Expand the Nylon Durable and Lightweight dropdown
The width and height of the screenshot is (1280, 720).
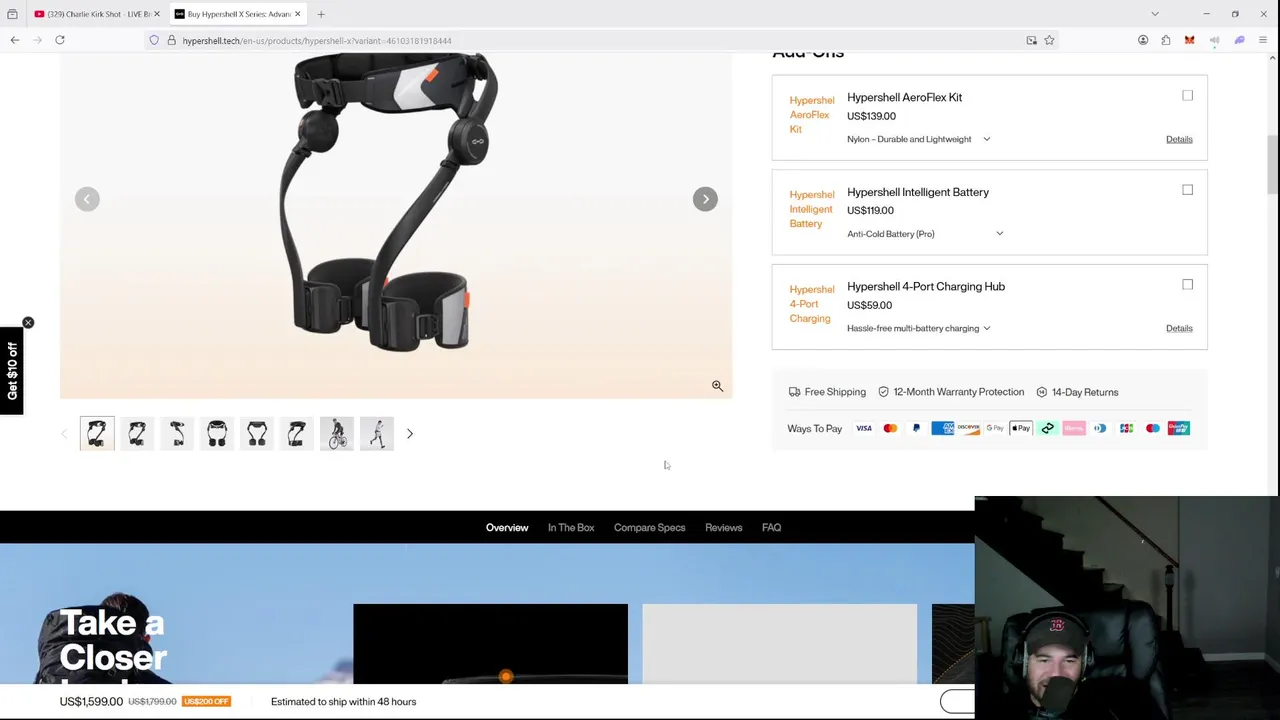pyautogui.click(x=918, y=139)
